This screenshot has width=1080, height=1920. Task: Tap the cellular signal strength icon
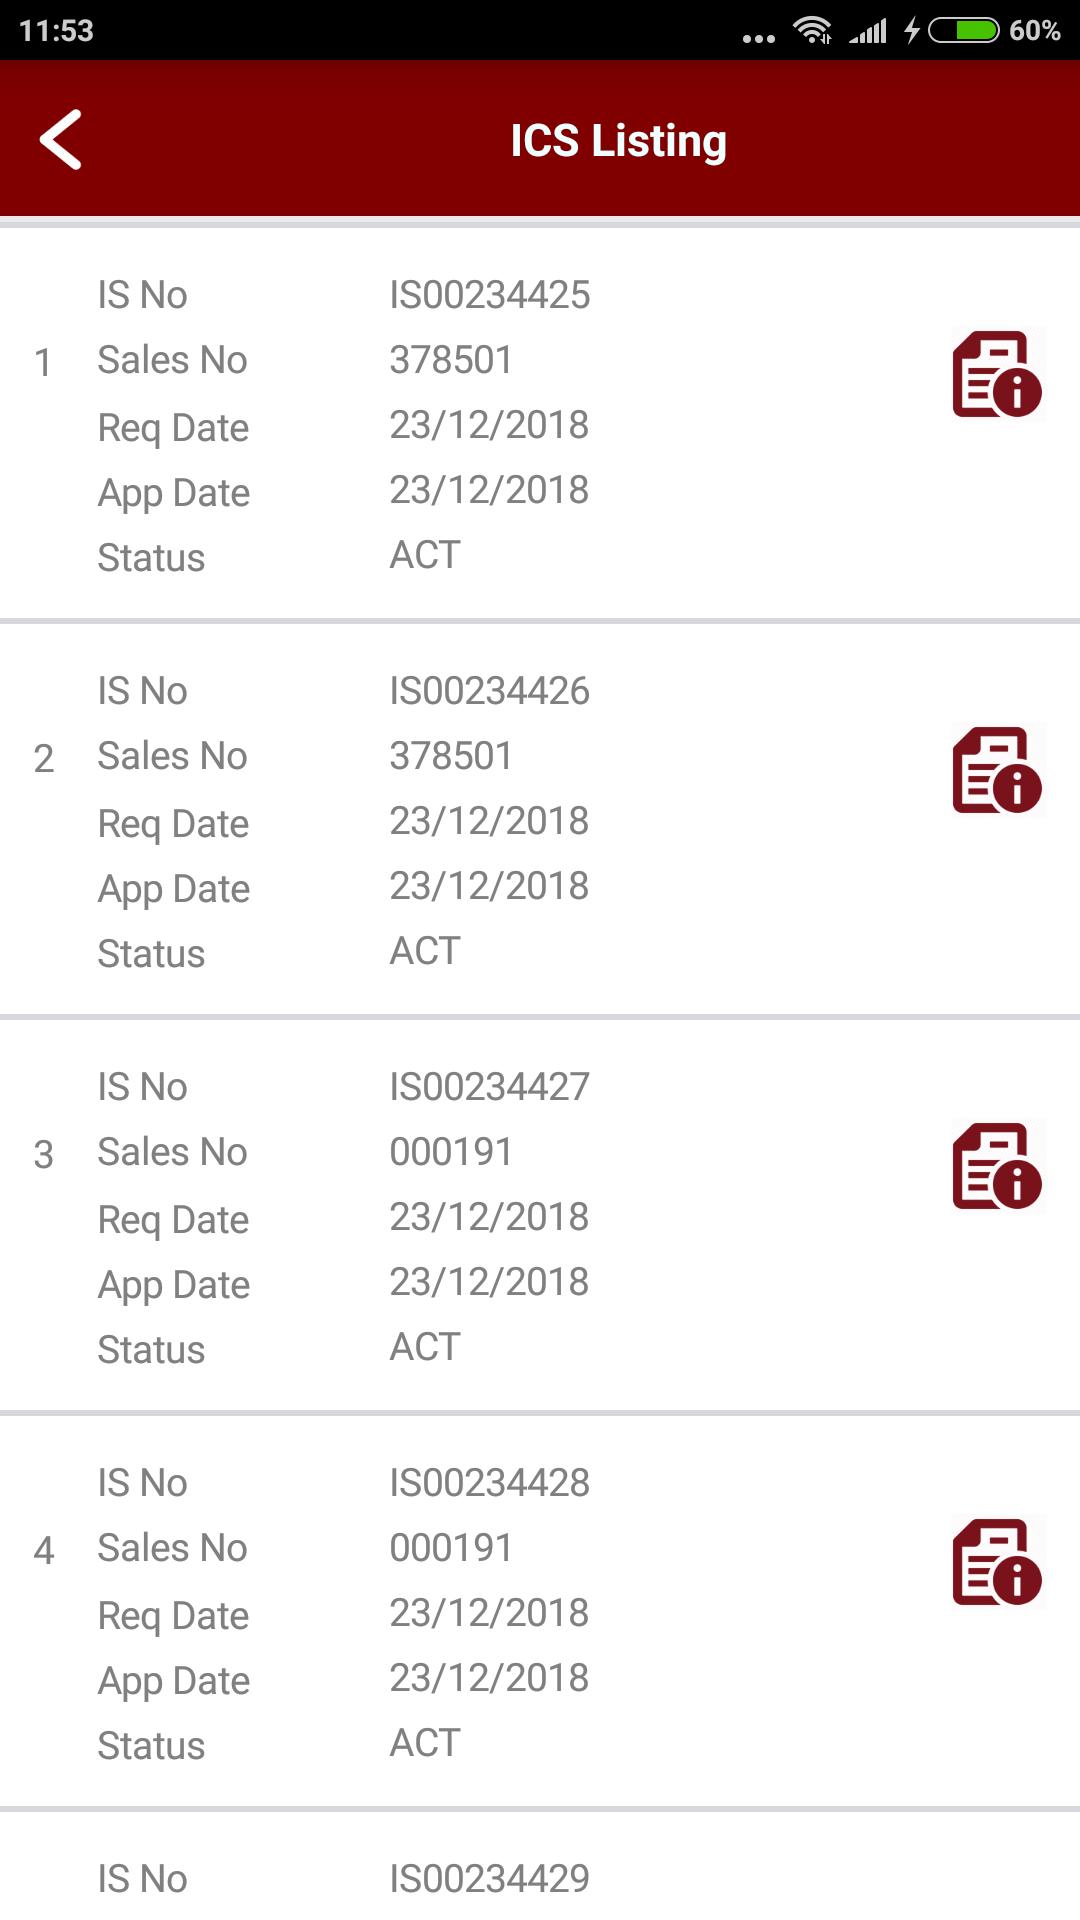pyautogui.click(x=868, y=31)
